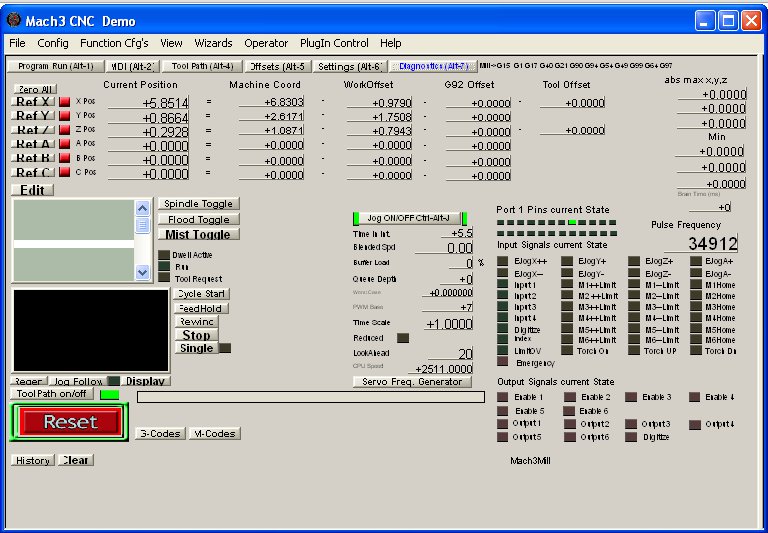
Task: Click the Single block indicator LED
Action: click(225, 348)
